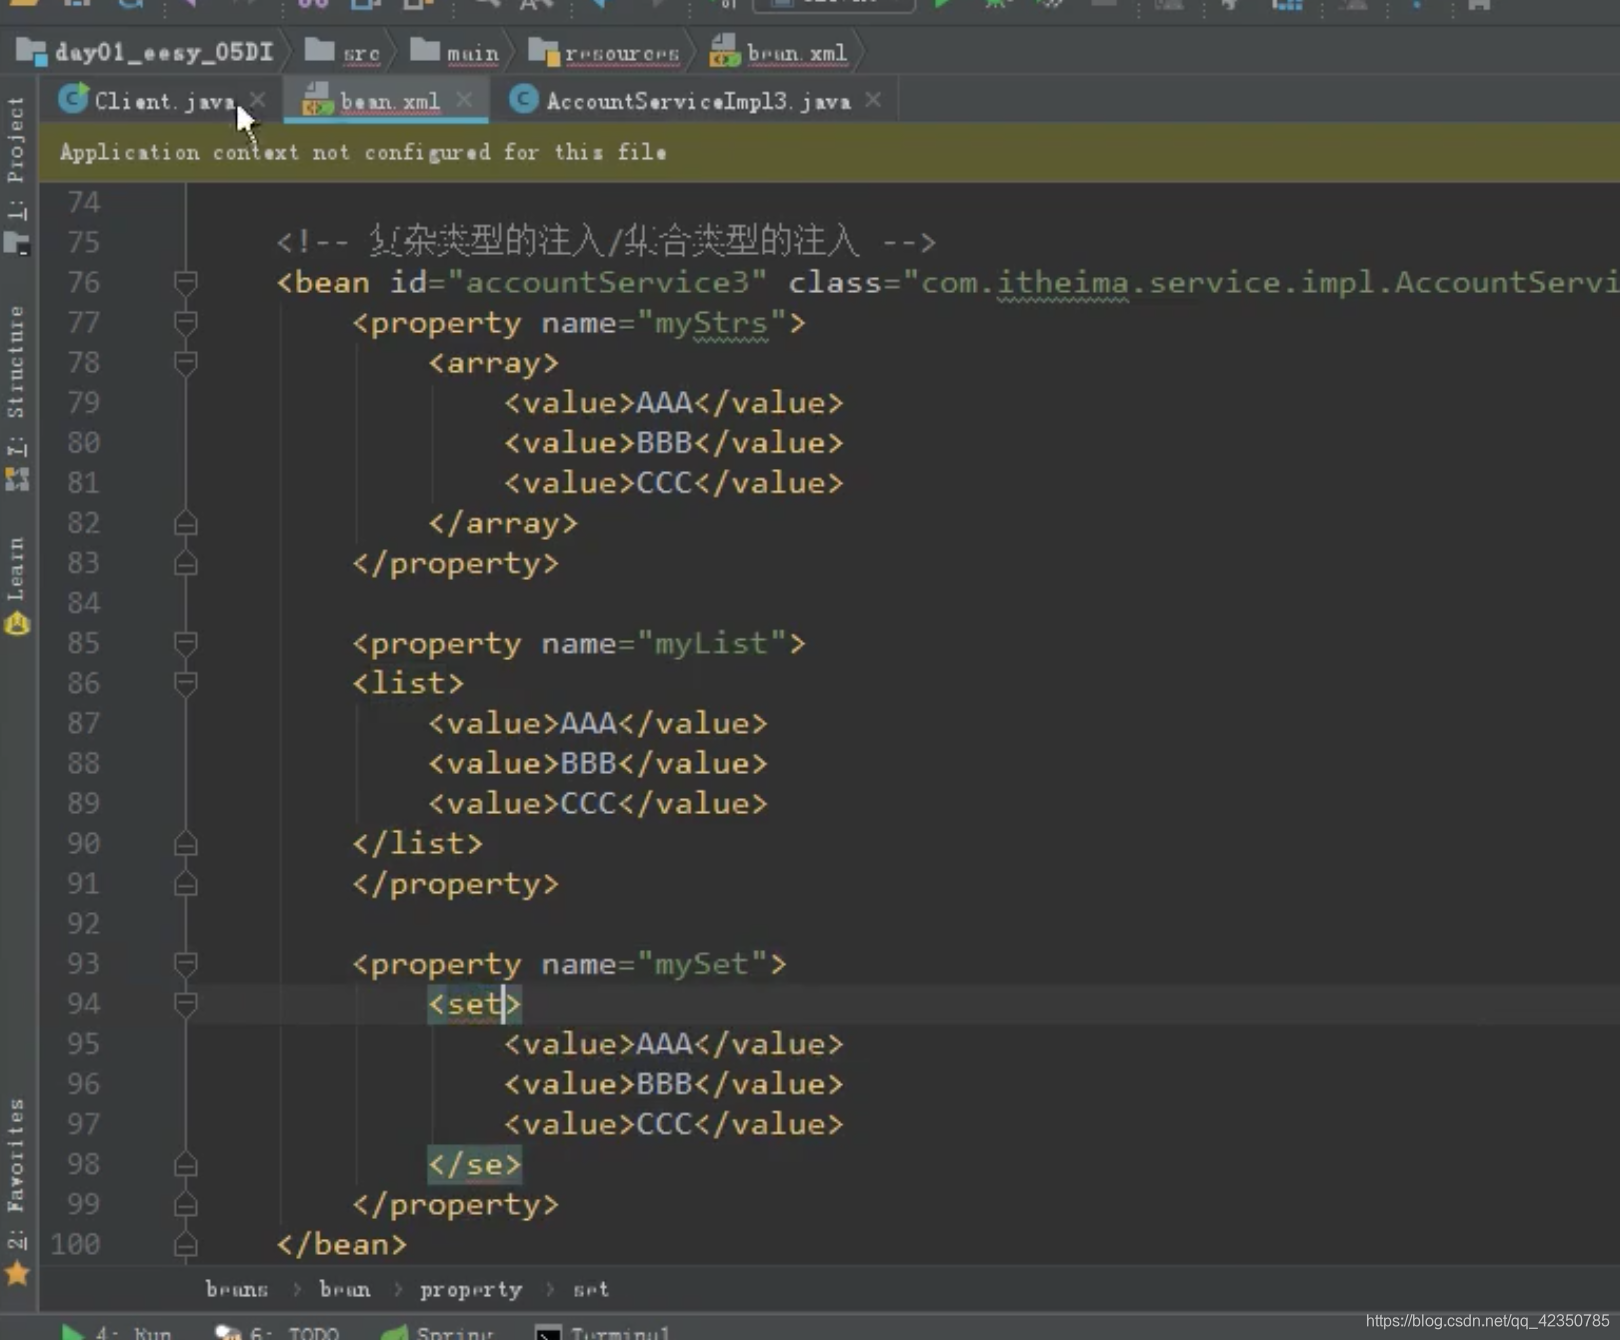Click <value>BBB</value> on line 88
This screenshot has height=1340, width=1620.
(x=598, y=763)
